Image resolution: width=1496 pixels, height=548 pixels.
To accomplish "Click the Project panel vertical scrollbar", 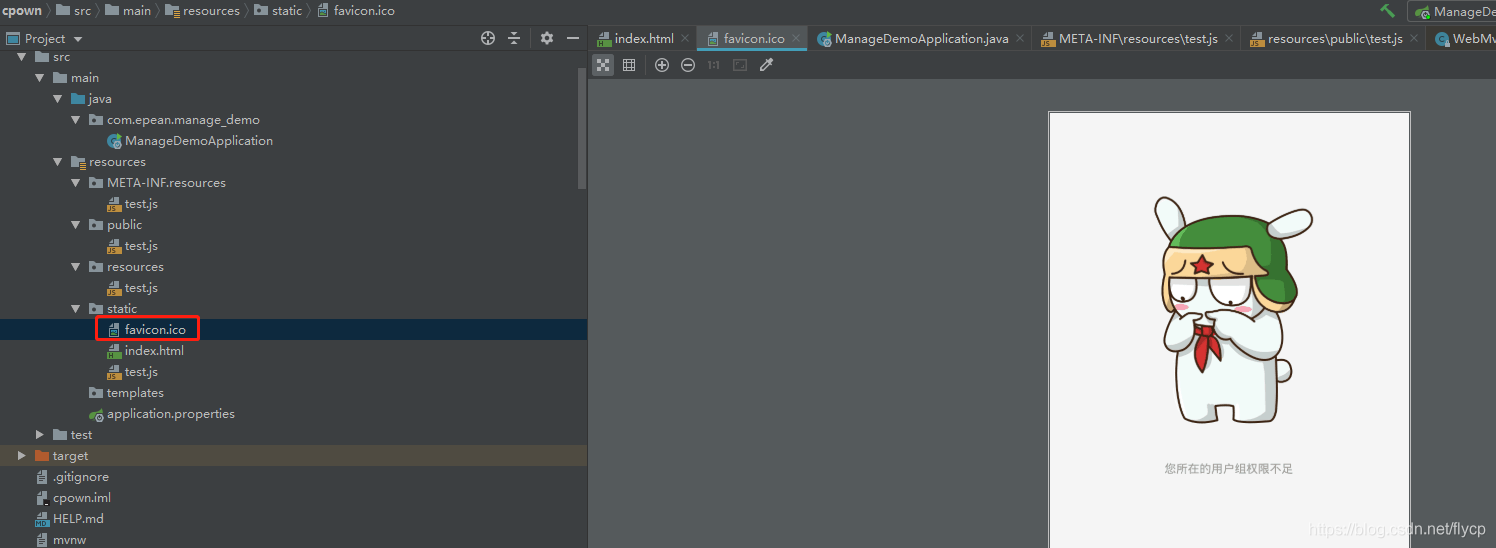I will pyautogui.click(x=583, y=128).
